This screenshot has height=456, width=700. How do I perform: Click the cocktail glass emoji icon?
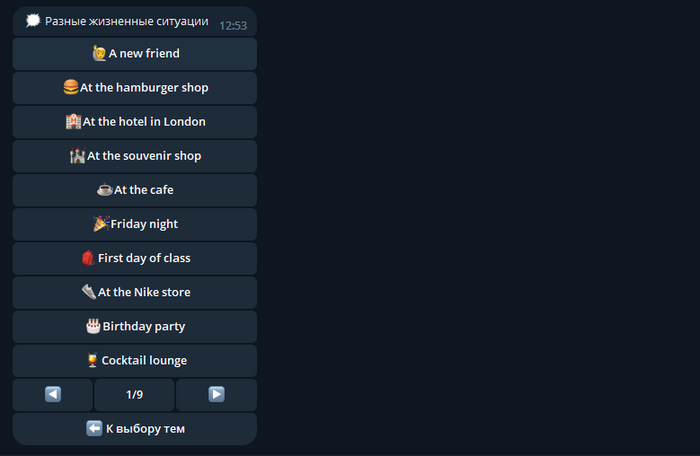[92, 360]
